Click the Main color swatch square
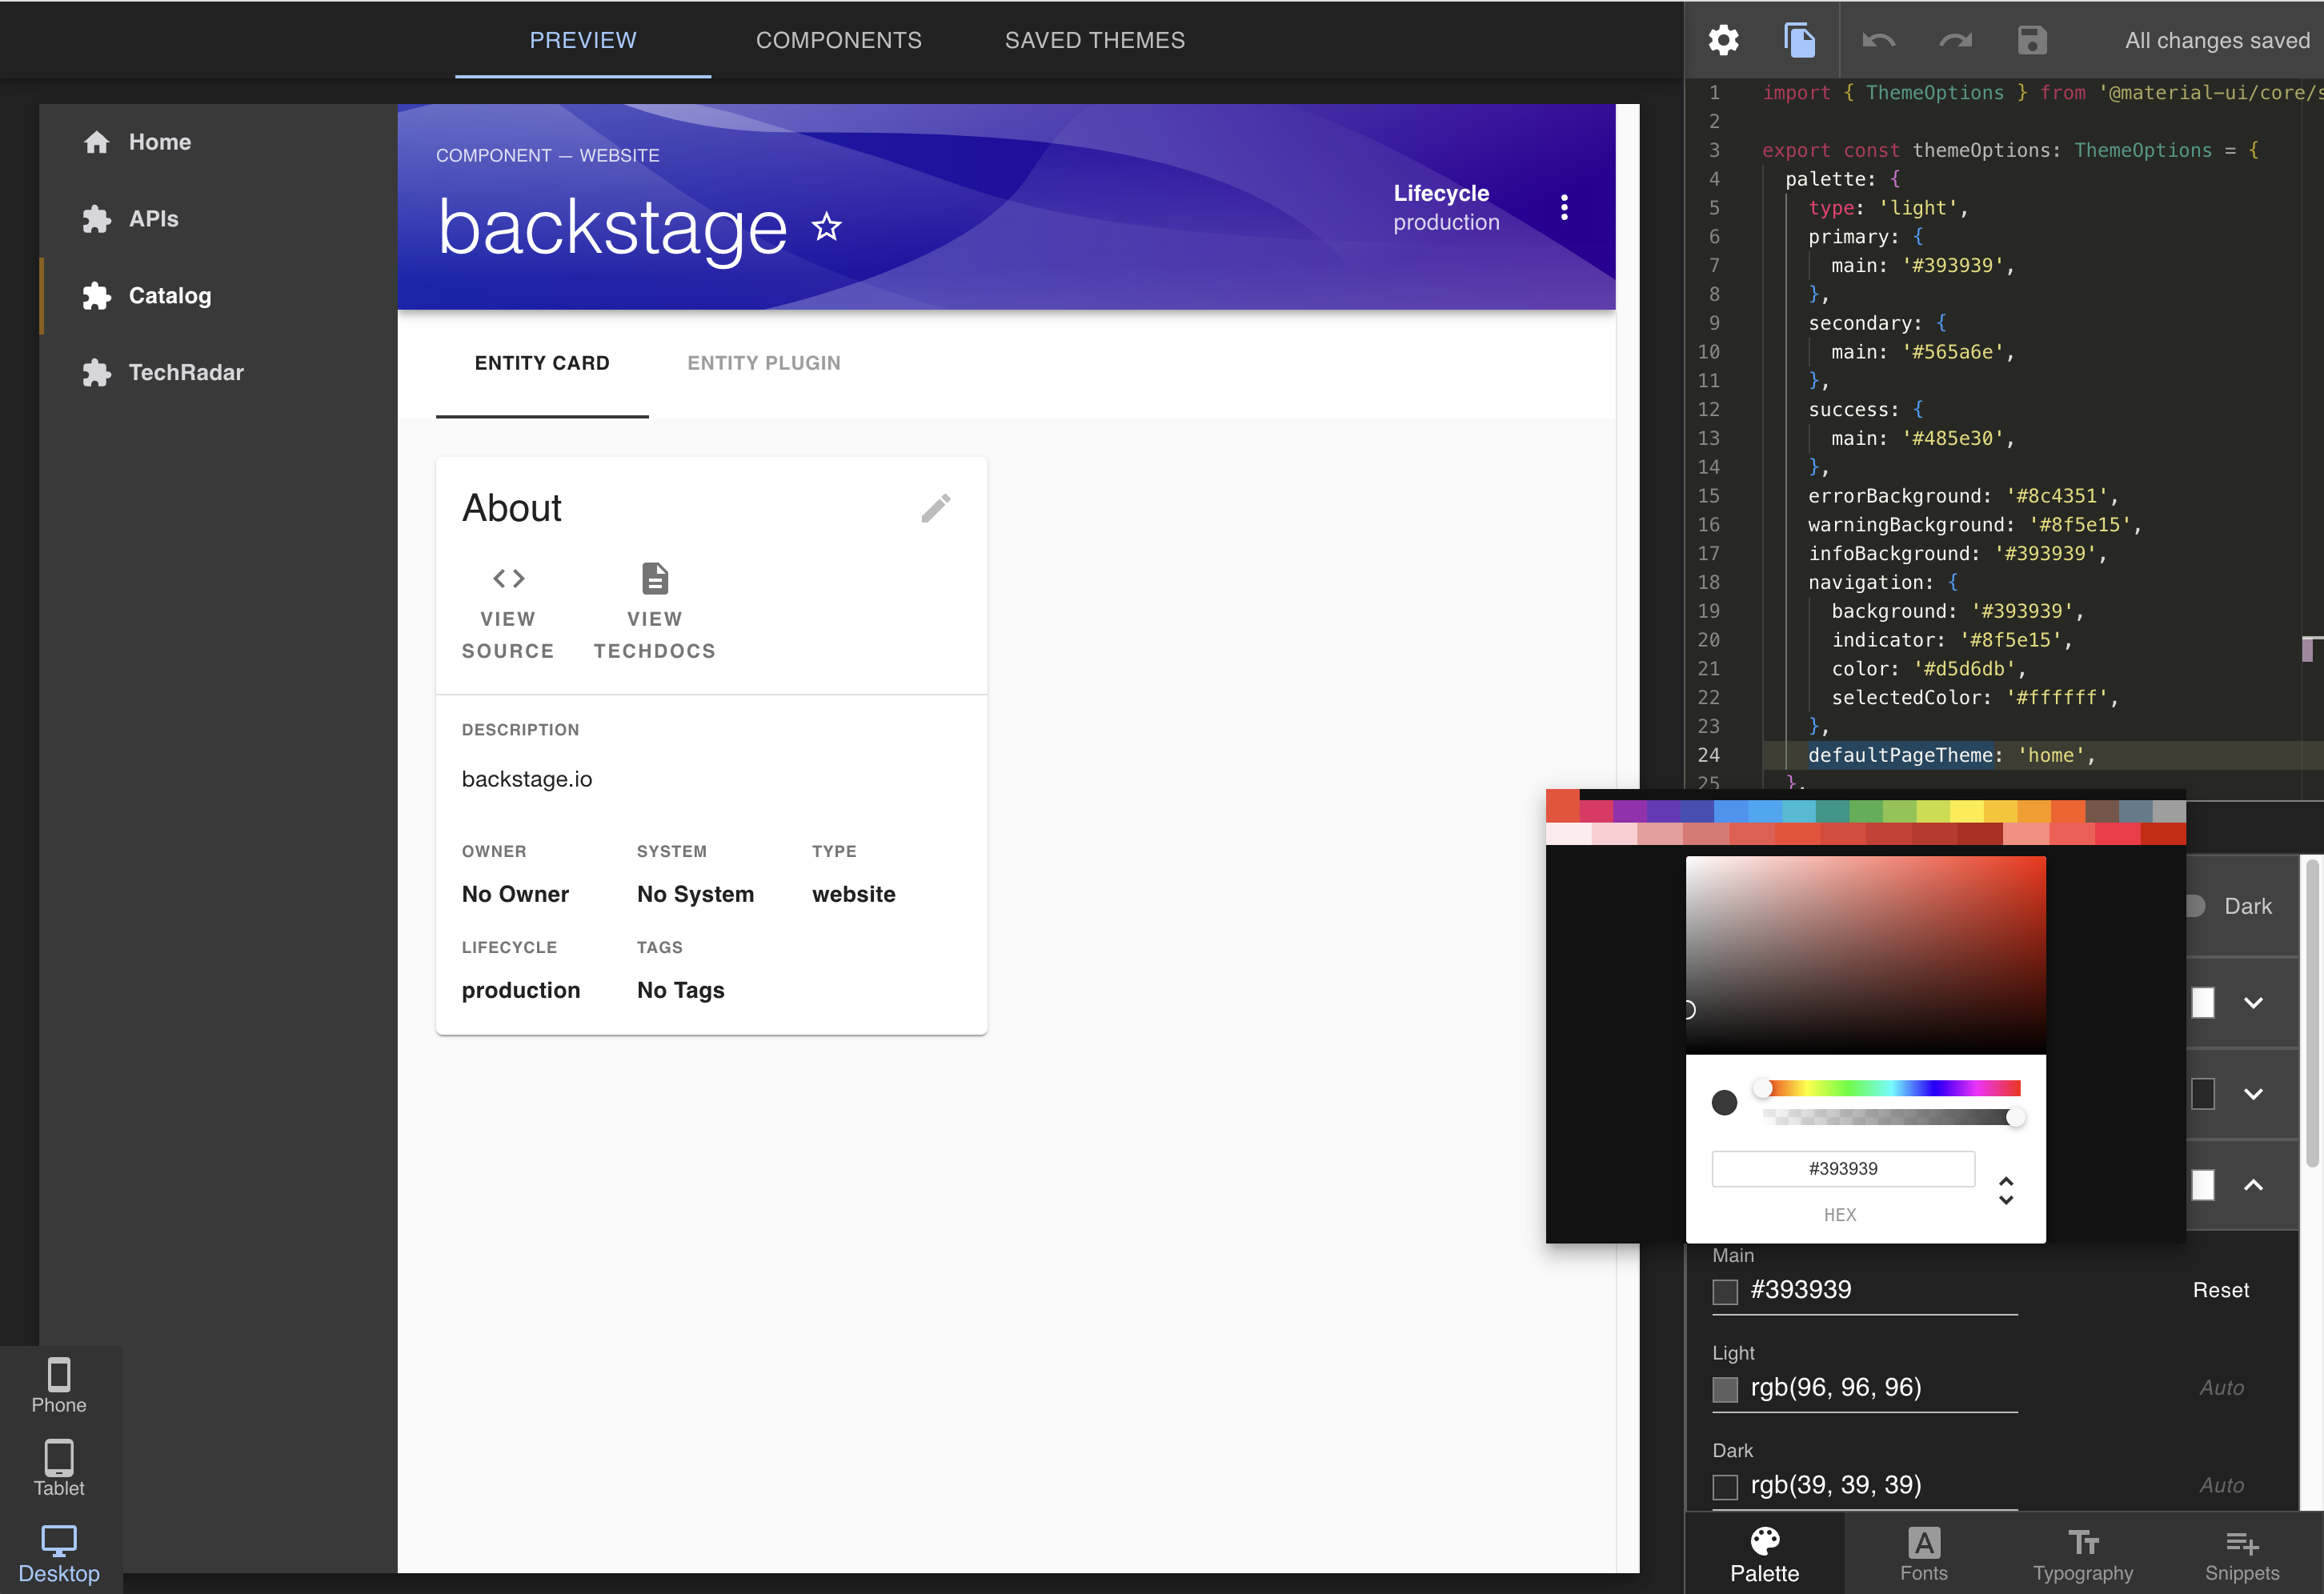 (1725, 1292)
